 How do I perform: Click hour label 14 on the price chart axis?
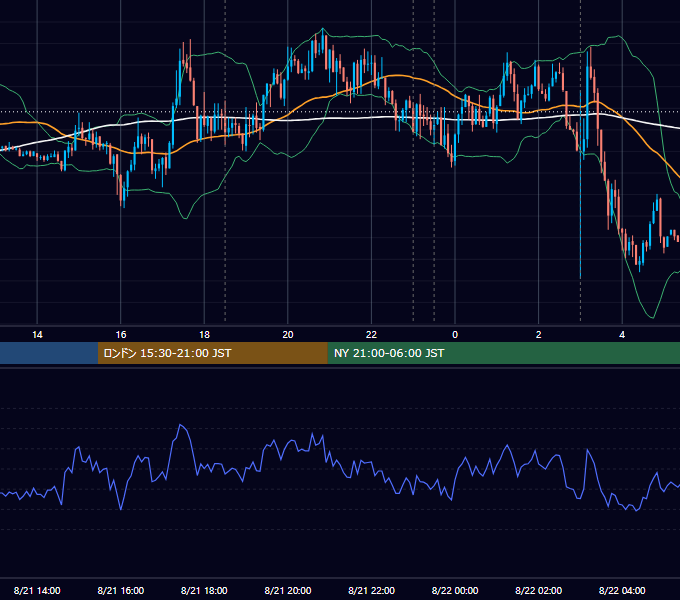tap(37, 335)
